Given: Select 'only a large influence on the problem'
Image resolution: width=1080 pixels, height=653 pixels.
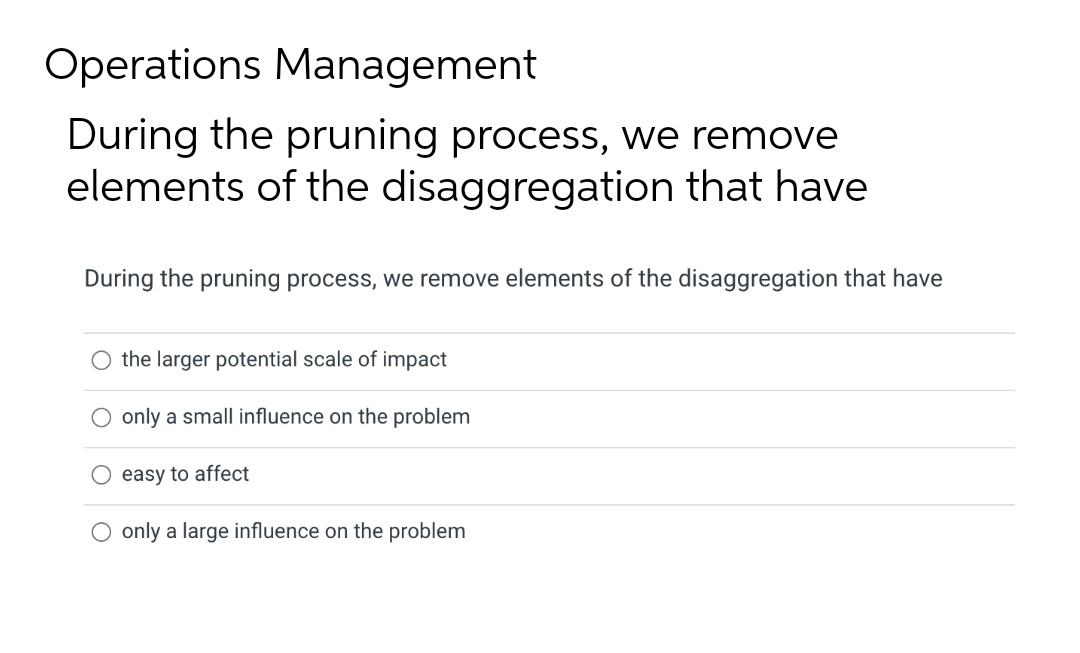Looking at the screenshot, I should pos(101,531).
